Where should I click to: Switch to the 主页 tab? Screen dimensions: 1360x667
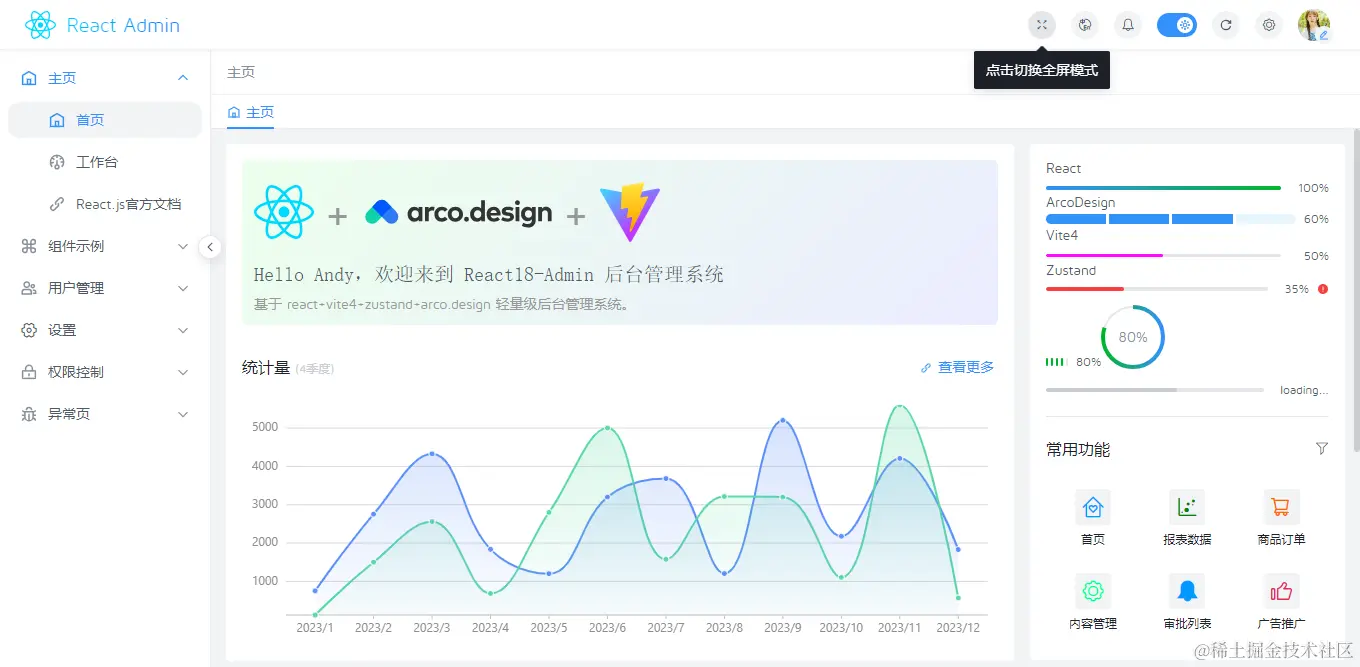250,114
